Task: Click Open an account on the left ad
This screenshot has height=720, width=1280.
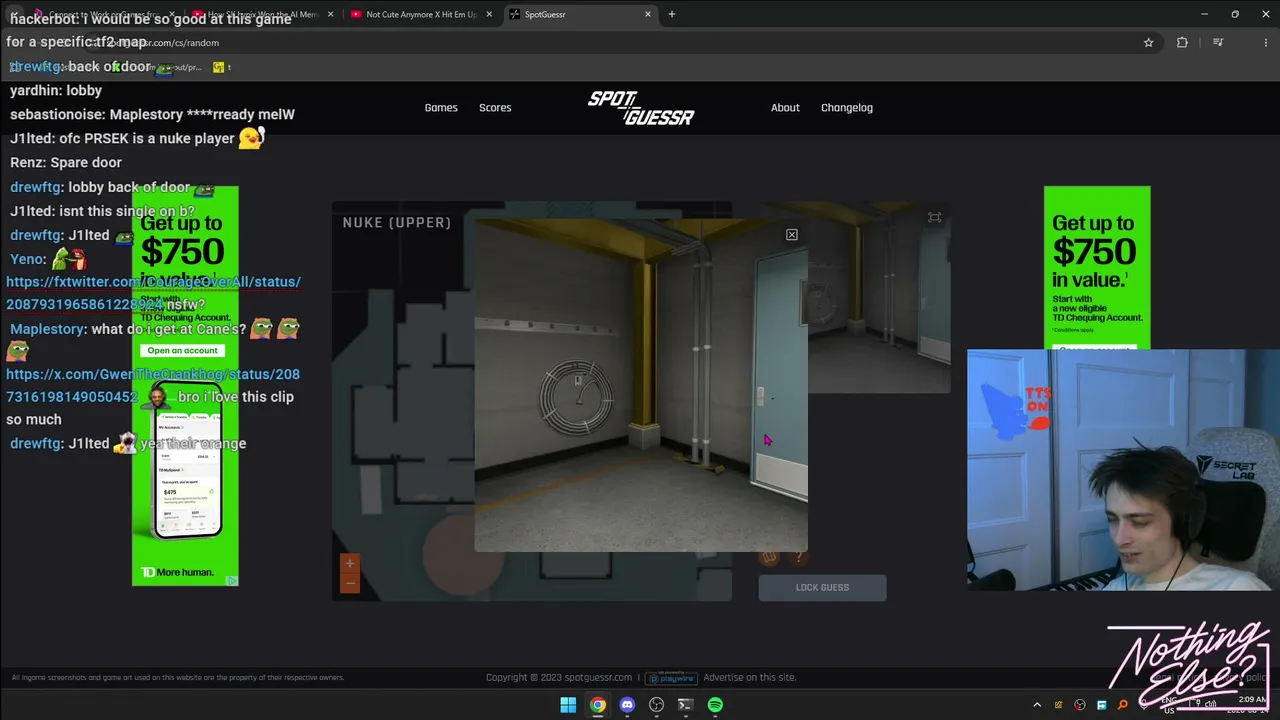Action: [182, 350]
